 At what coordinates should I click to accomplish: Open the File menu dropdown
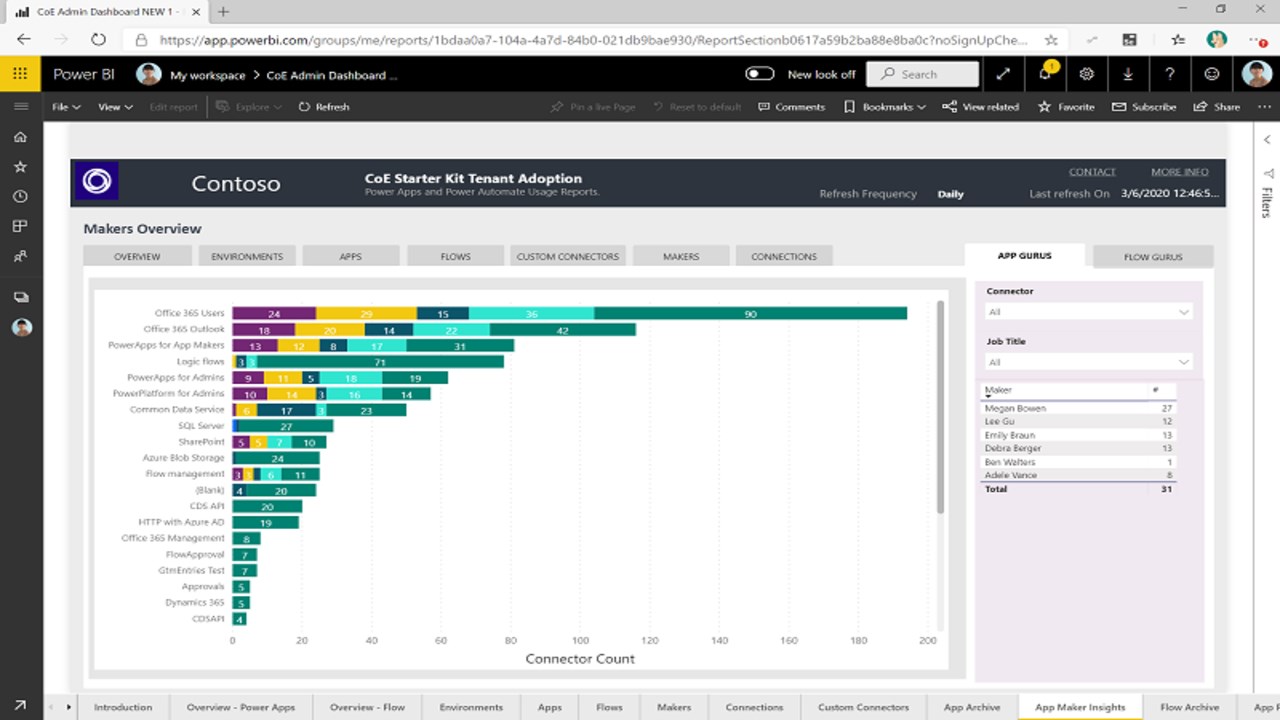coord(66,106)
